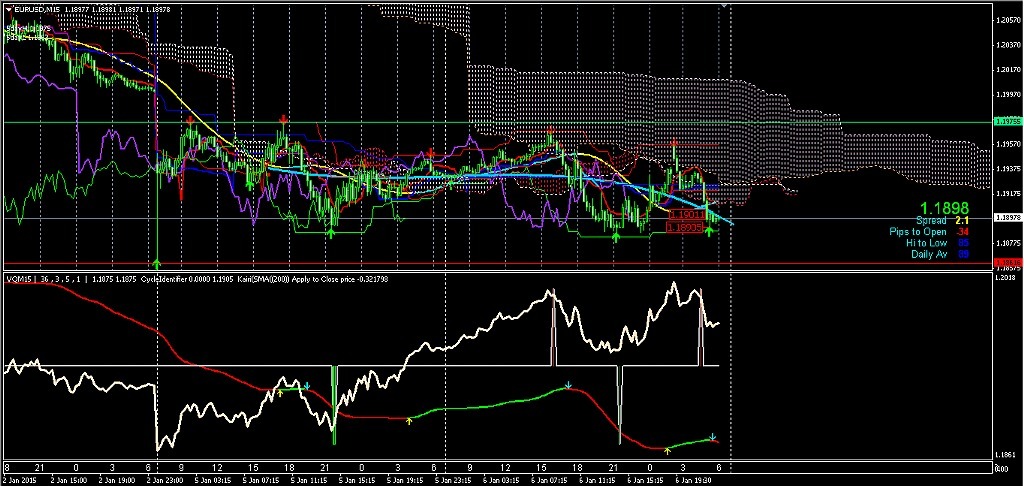The height and width of the screenshot is (486, 1024).
Task: Click the chart shift triangle marker on top edge
Action: tap(723, 5)
